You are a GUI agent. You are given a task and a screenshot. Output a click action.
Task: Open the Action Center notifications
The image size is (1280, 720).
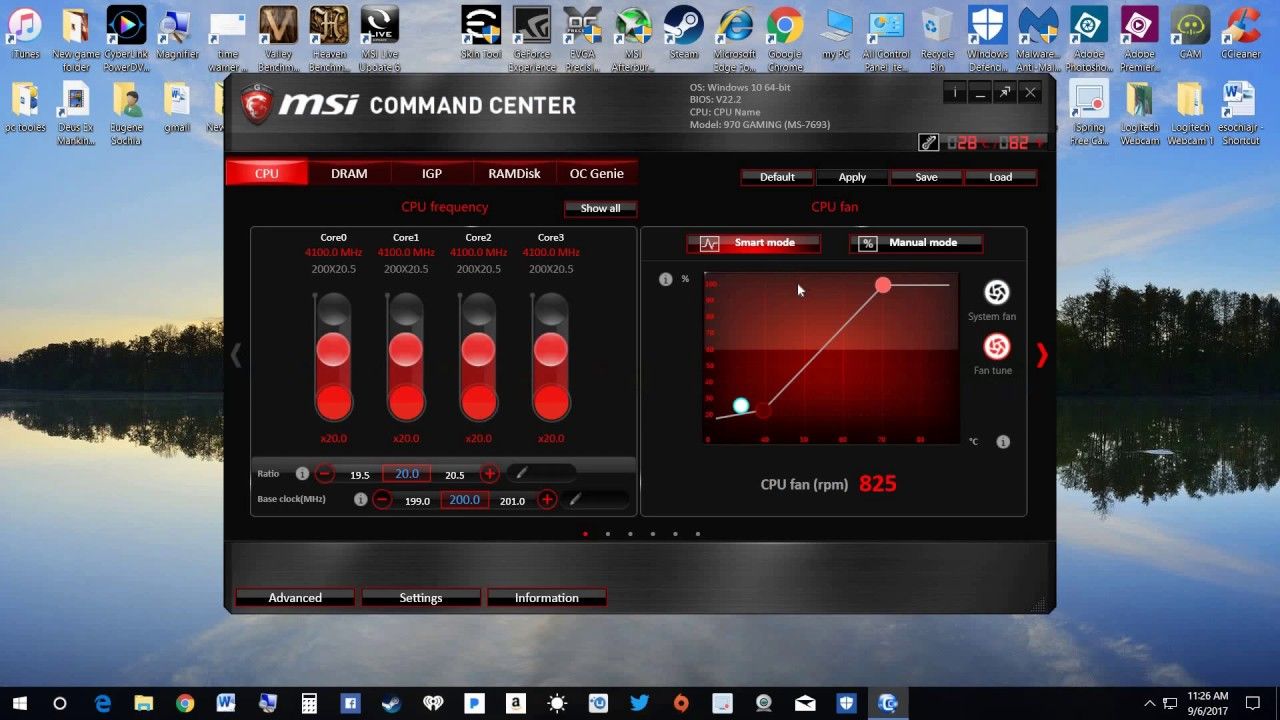tap(1252, 703)
